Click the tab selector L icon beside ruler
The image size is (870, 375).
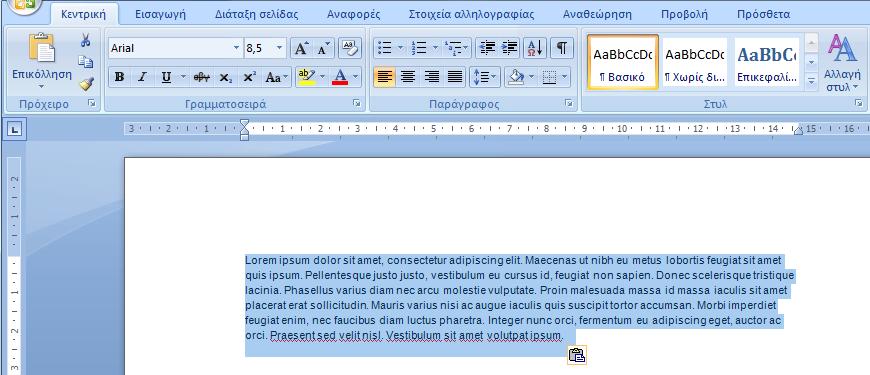[x=15, y=130]
